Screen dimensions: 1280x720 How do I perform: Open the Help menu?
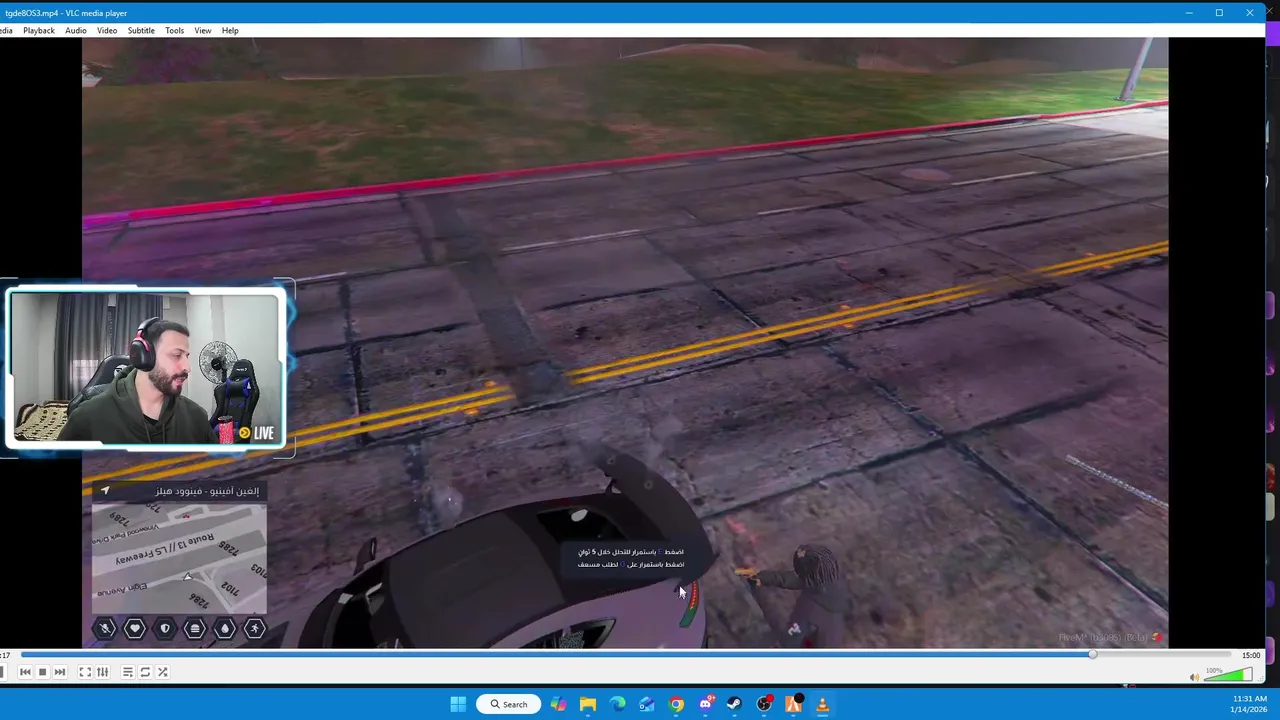230,30
